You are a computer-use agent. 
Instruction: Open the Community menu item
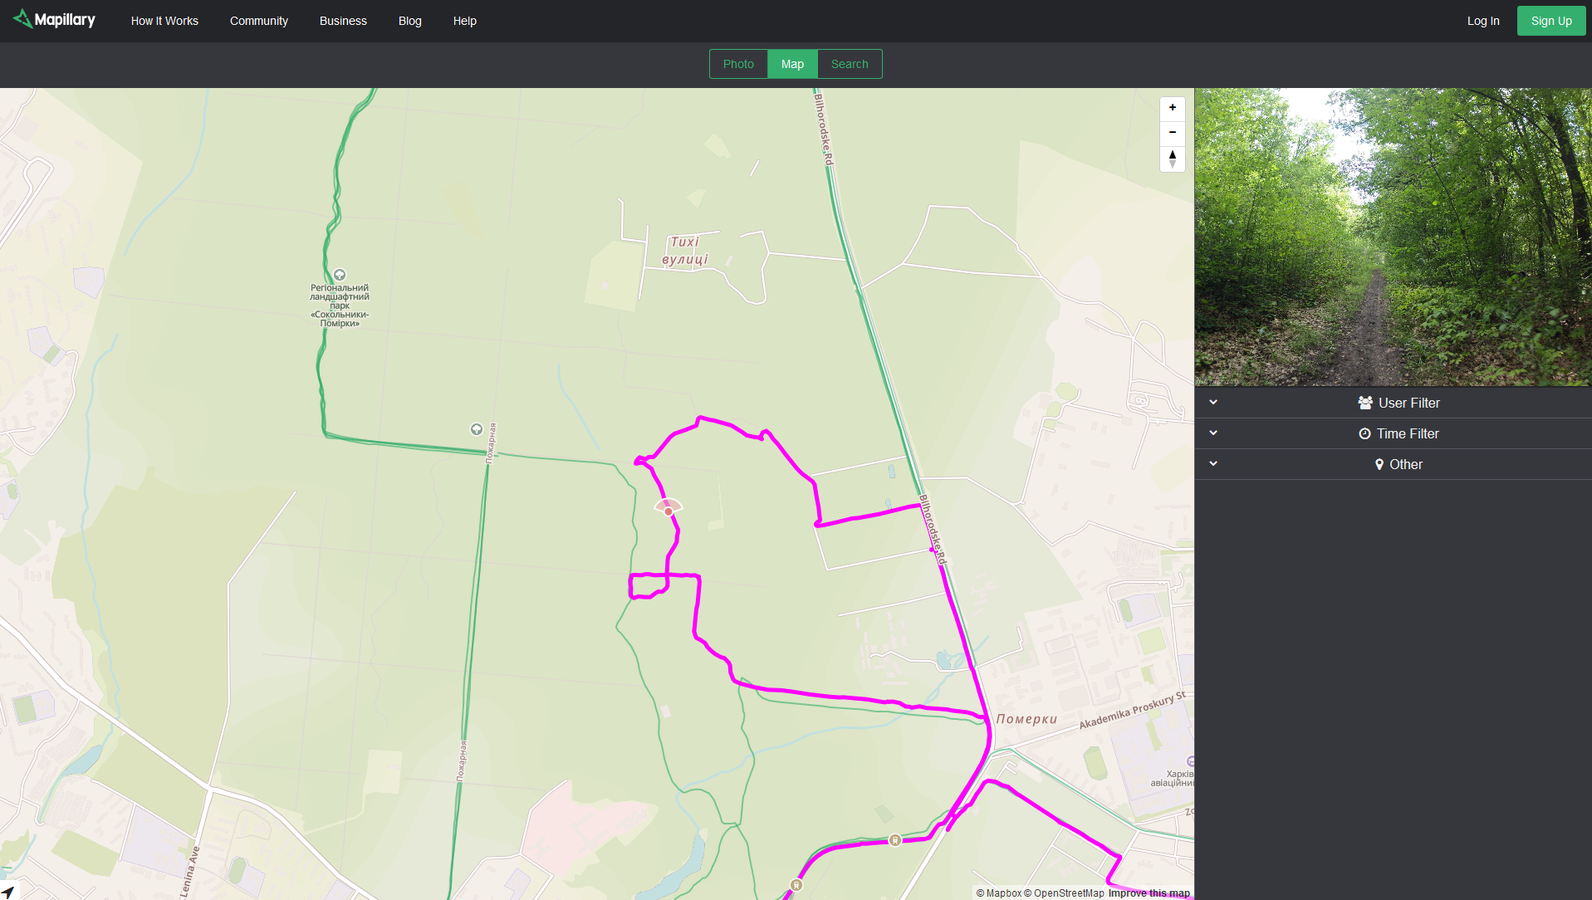[x=259, y=21]
